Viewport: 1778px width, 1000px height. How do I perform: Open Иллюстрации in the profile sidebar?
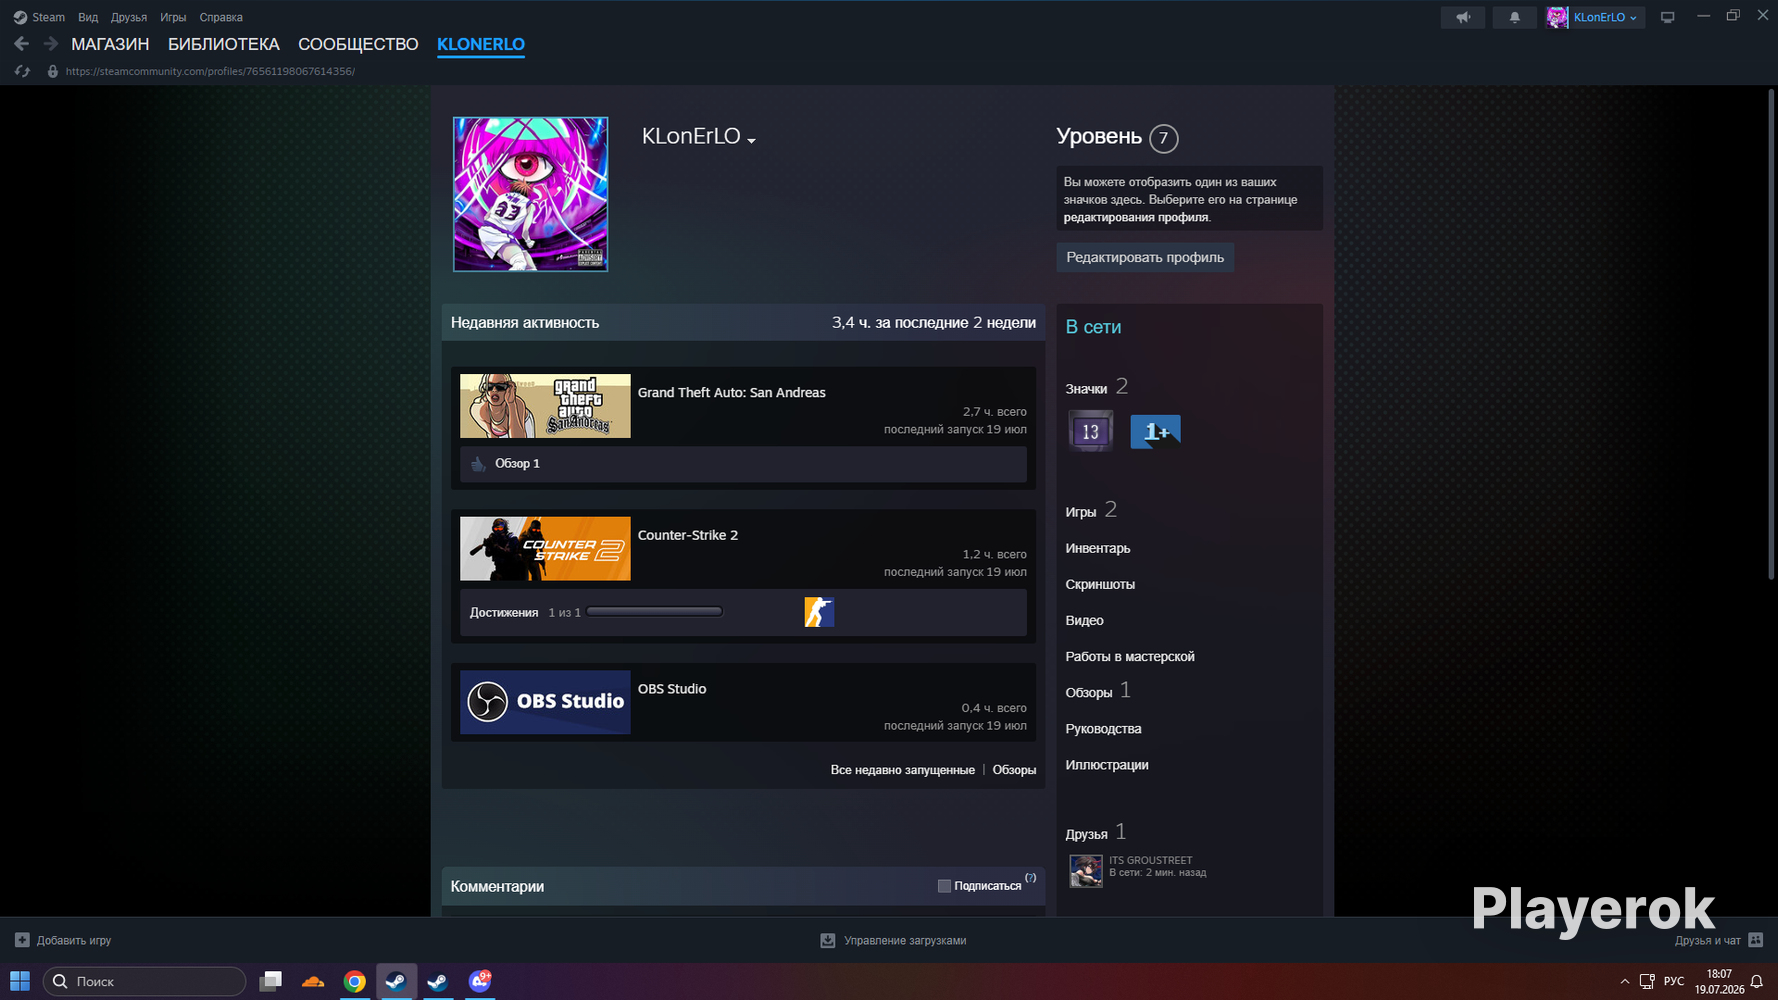pos(1107,765)
